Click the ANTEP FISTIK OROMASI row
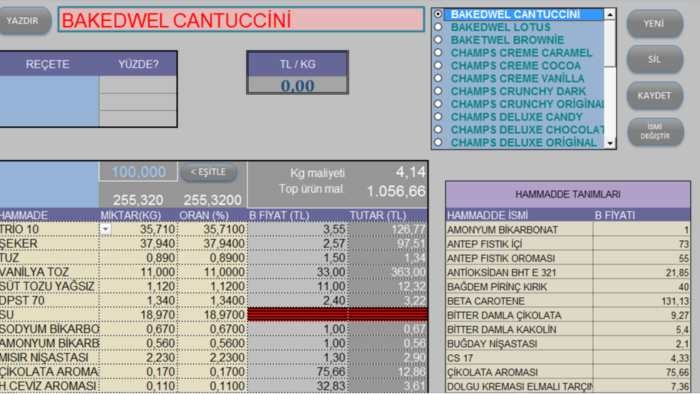 coord(568,258)
